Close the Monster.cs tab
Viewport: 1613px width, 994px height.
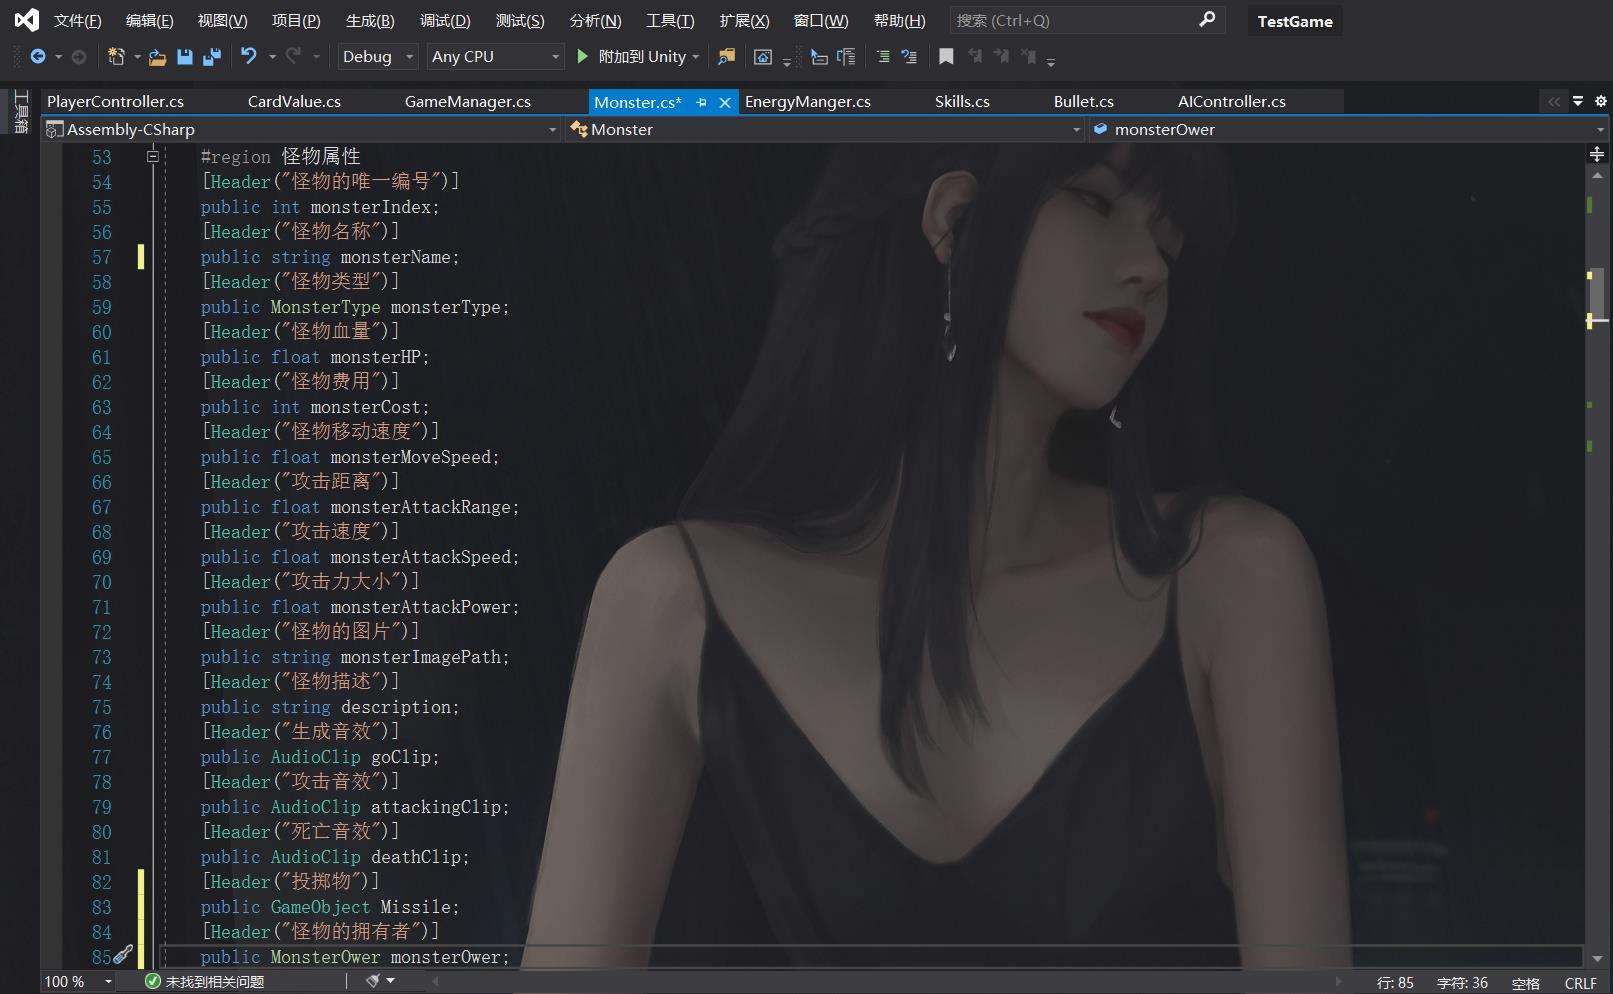pyautogui.click(x=725, y=102)
